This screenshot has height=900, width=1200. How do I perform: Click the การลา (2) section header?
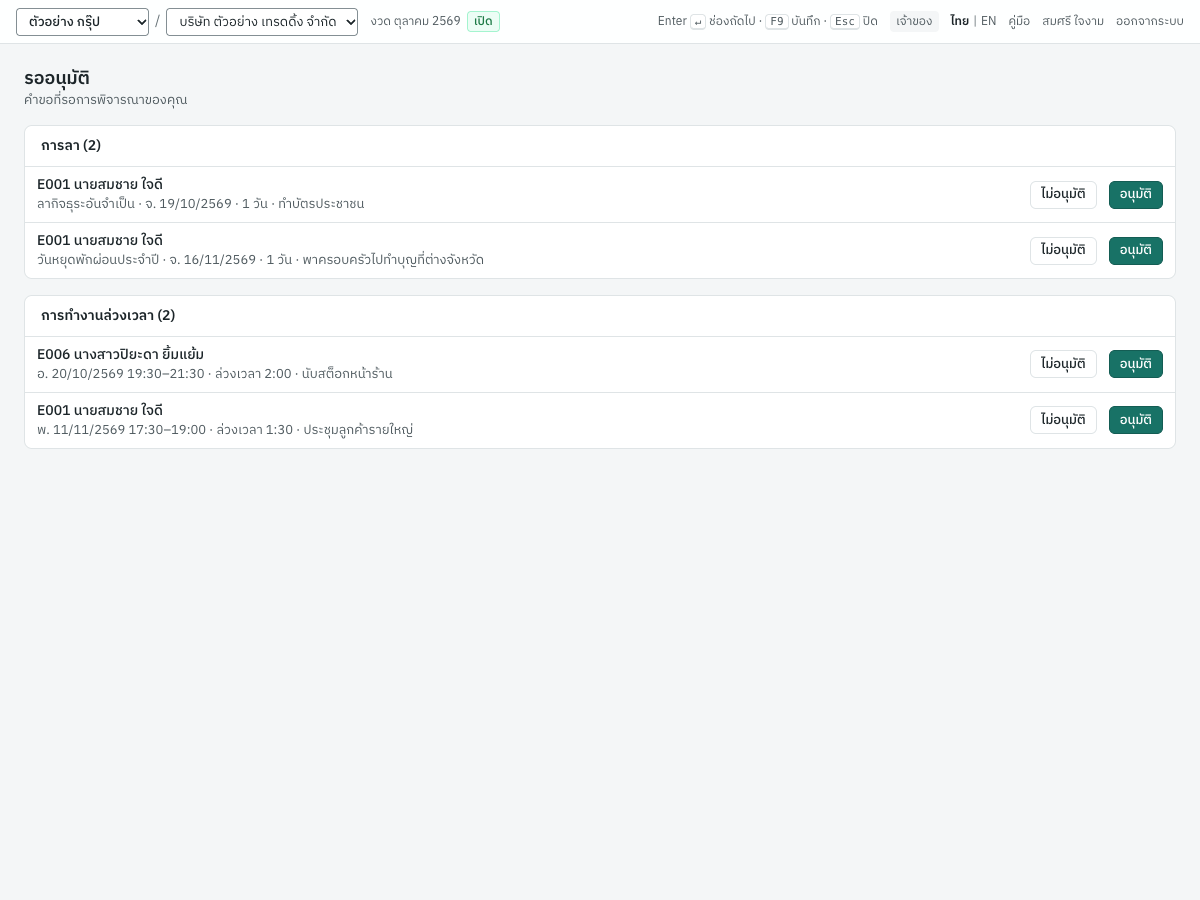click(x=71, y=146)
